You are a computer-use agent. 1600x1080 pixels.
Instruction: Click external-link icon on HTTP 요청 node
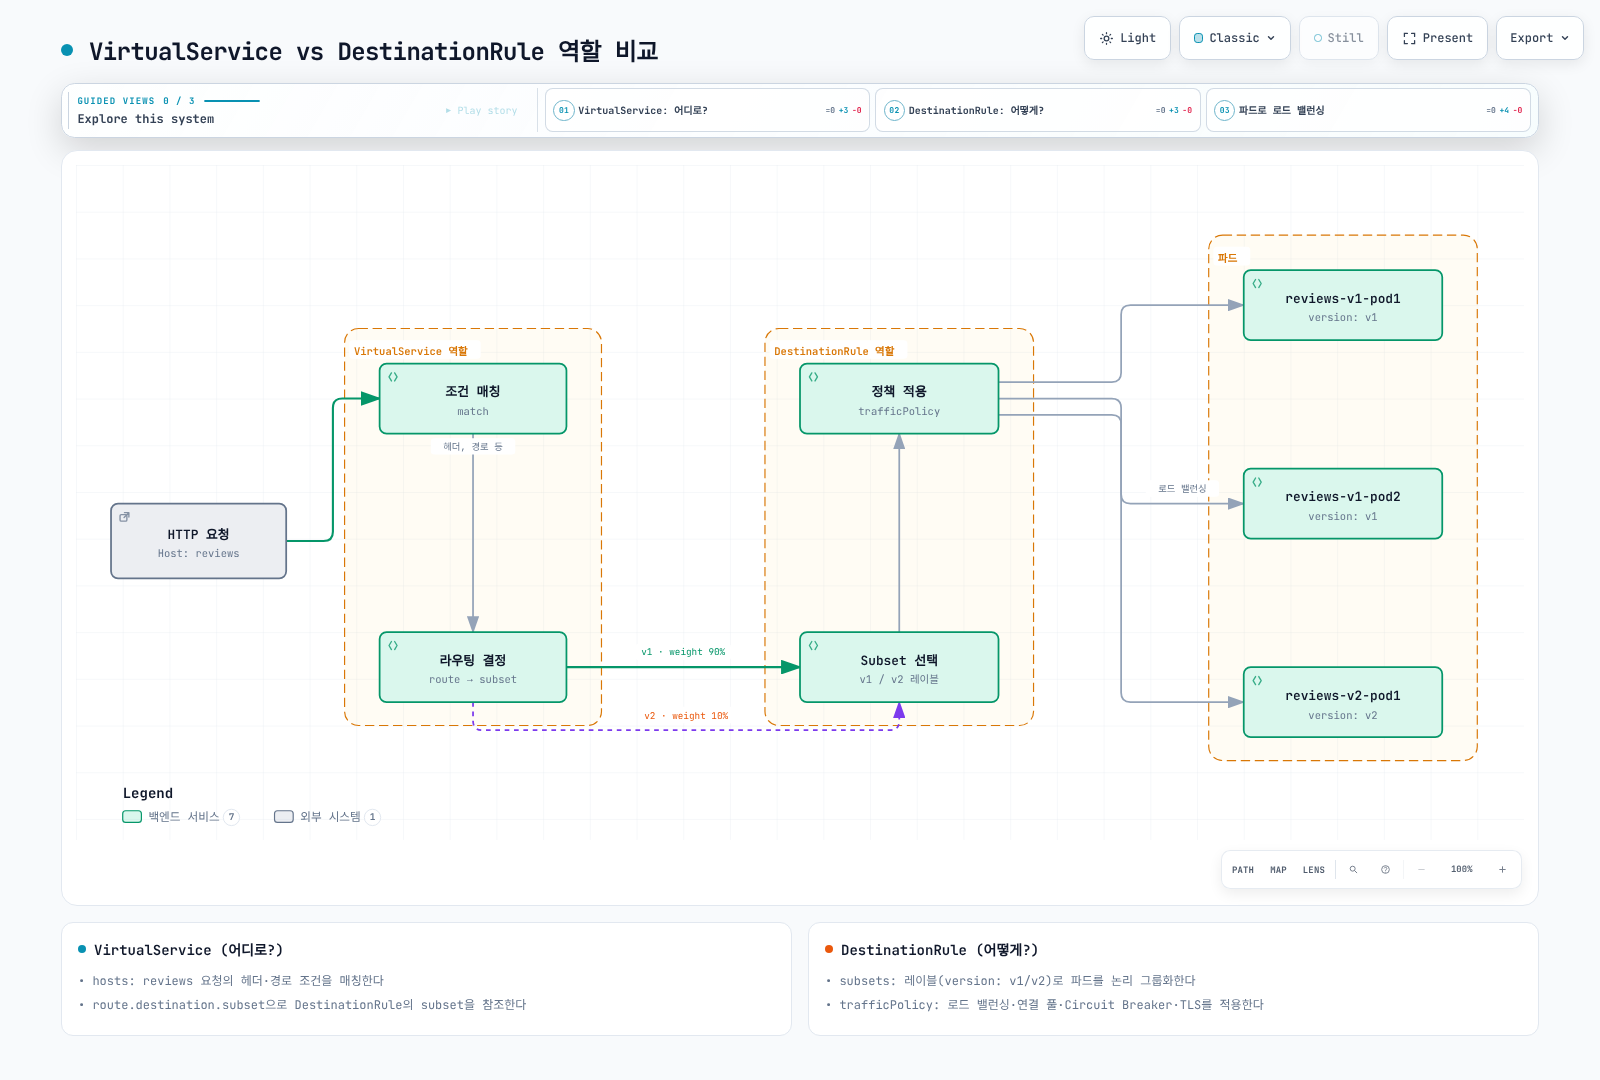[x=125, y=517]
